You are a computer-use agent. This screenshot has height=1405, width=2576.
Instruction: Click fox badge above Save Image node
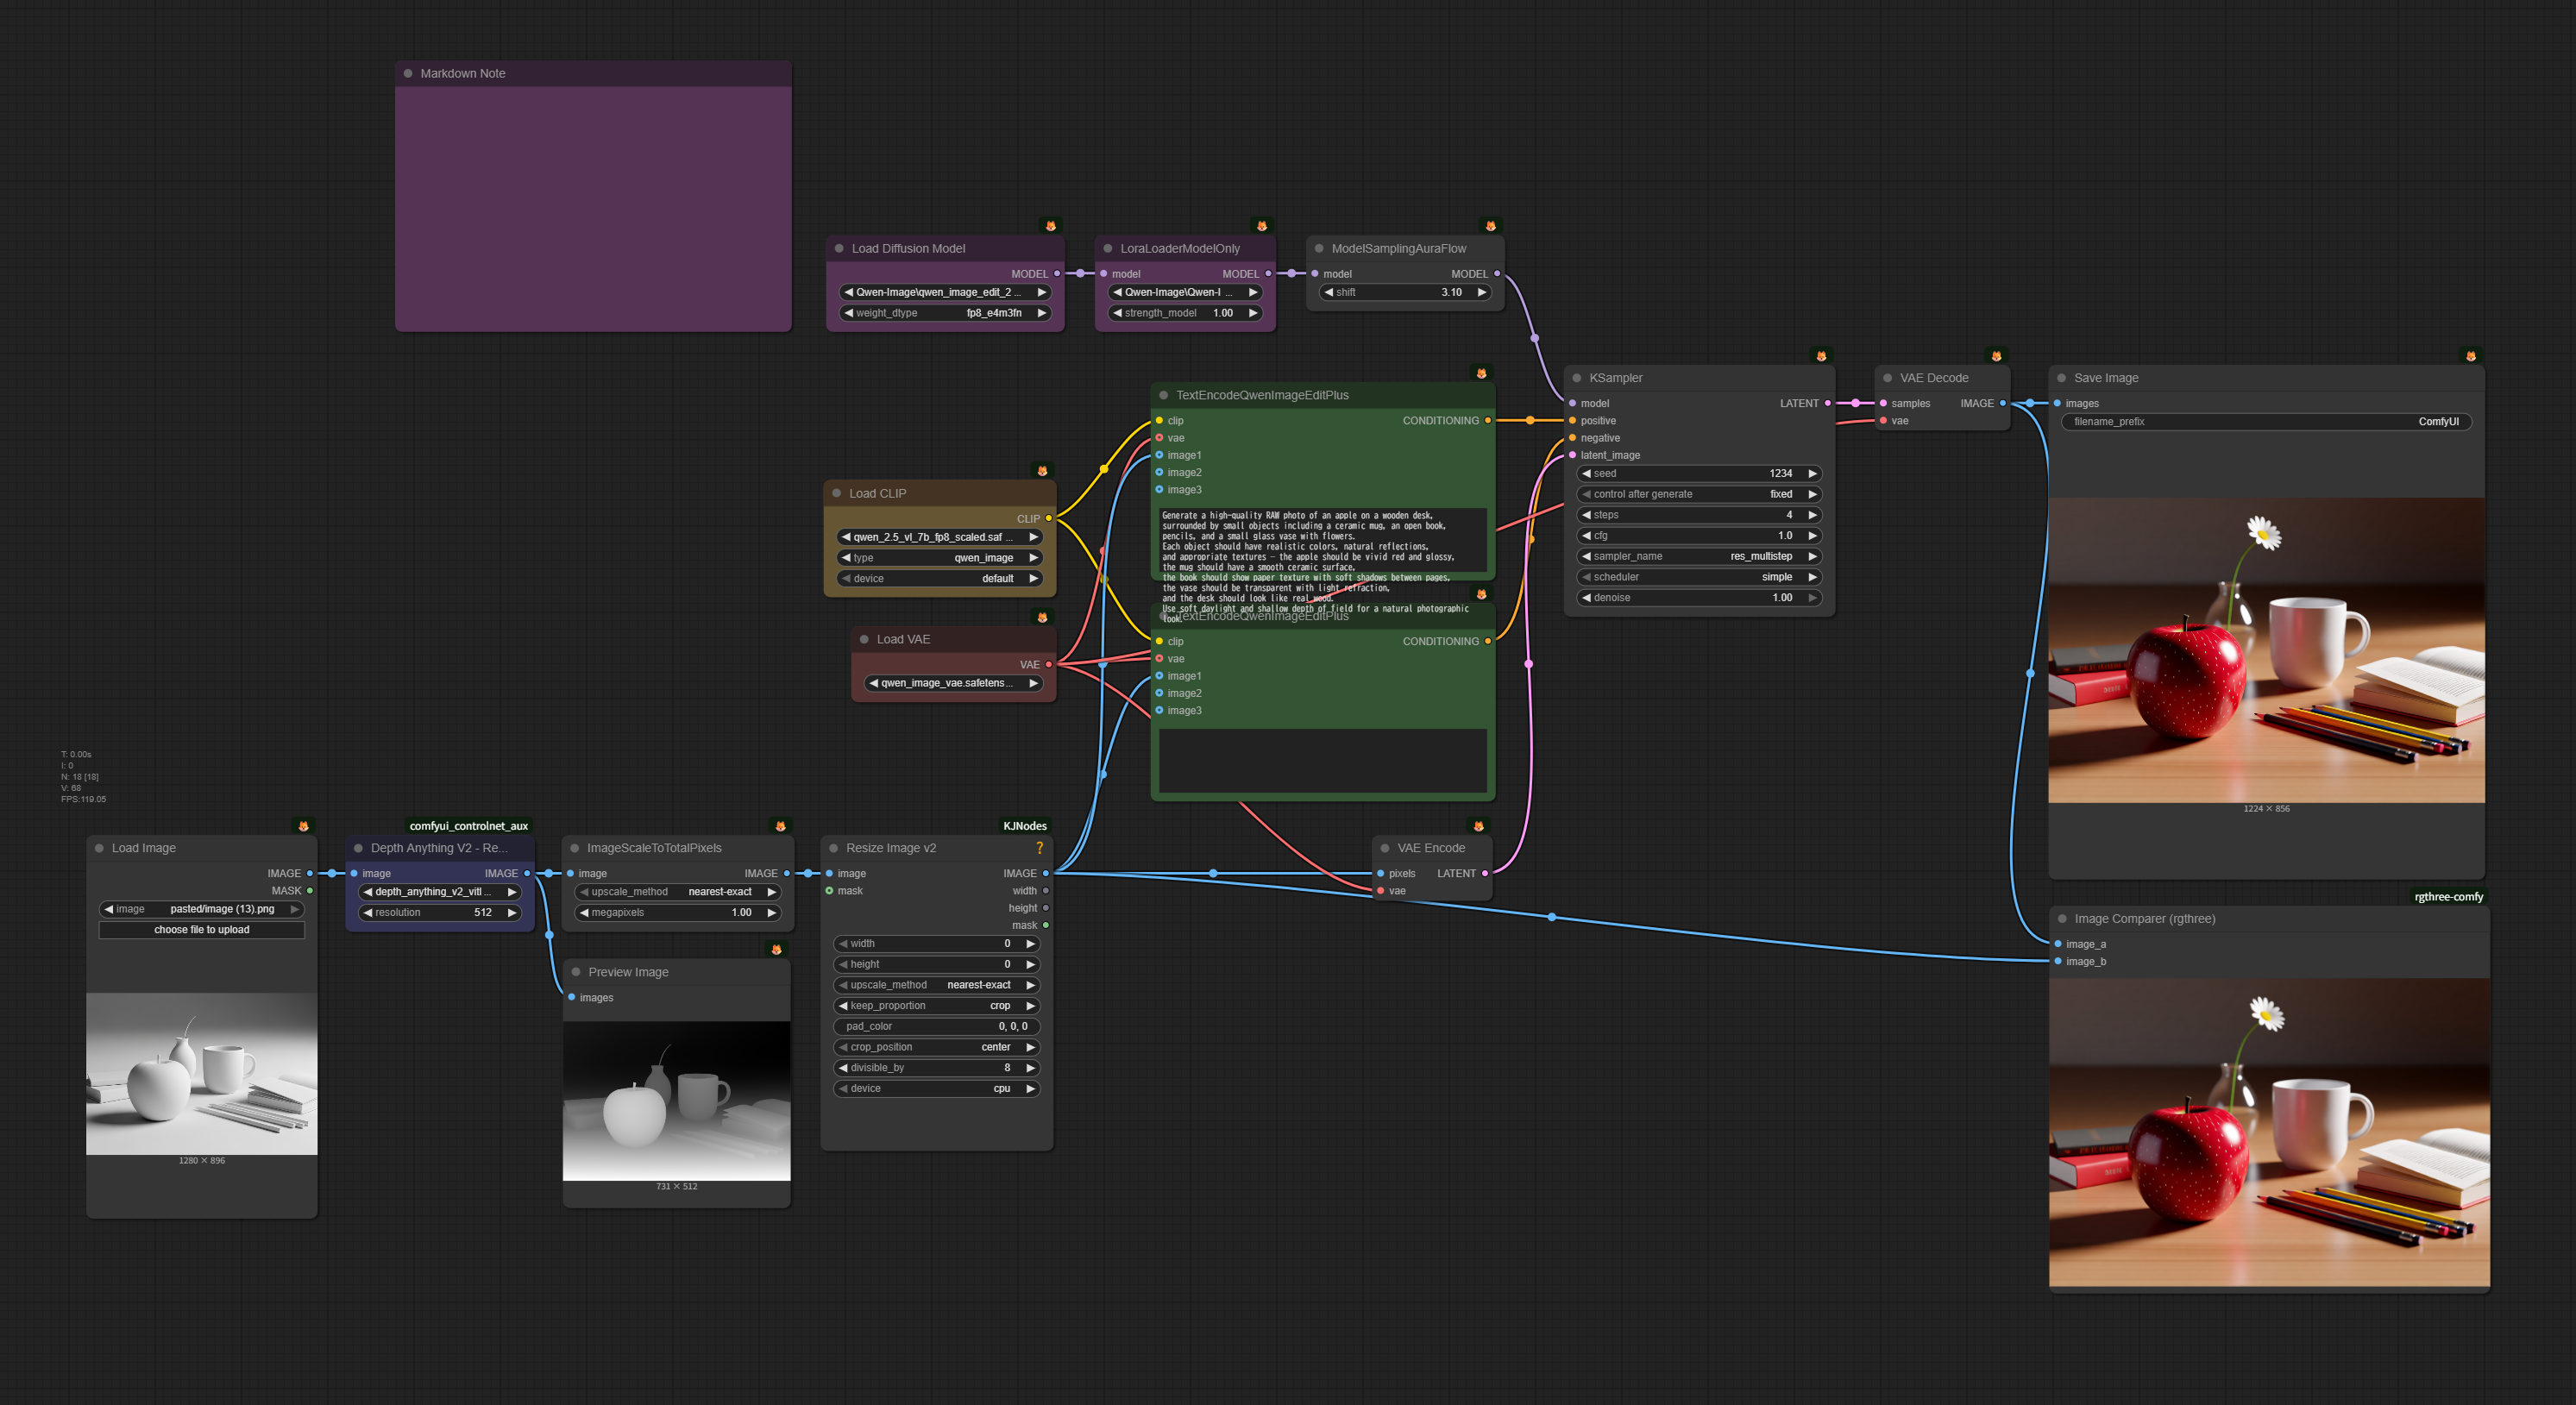point(2470,356)
